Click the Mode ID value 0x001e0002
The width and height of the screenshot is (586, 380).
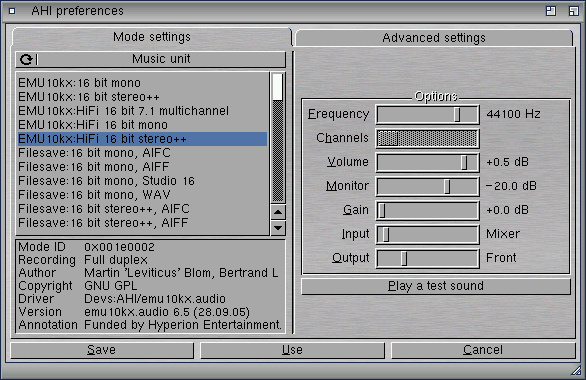click(119, 247)
